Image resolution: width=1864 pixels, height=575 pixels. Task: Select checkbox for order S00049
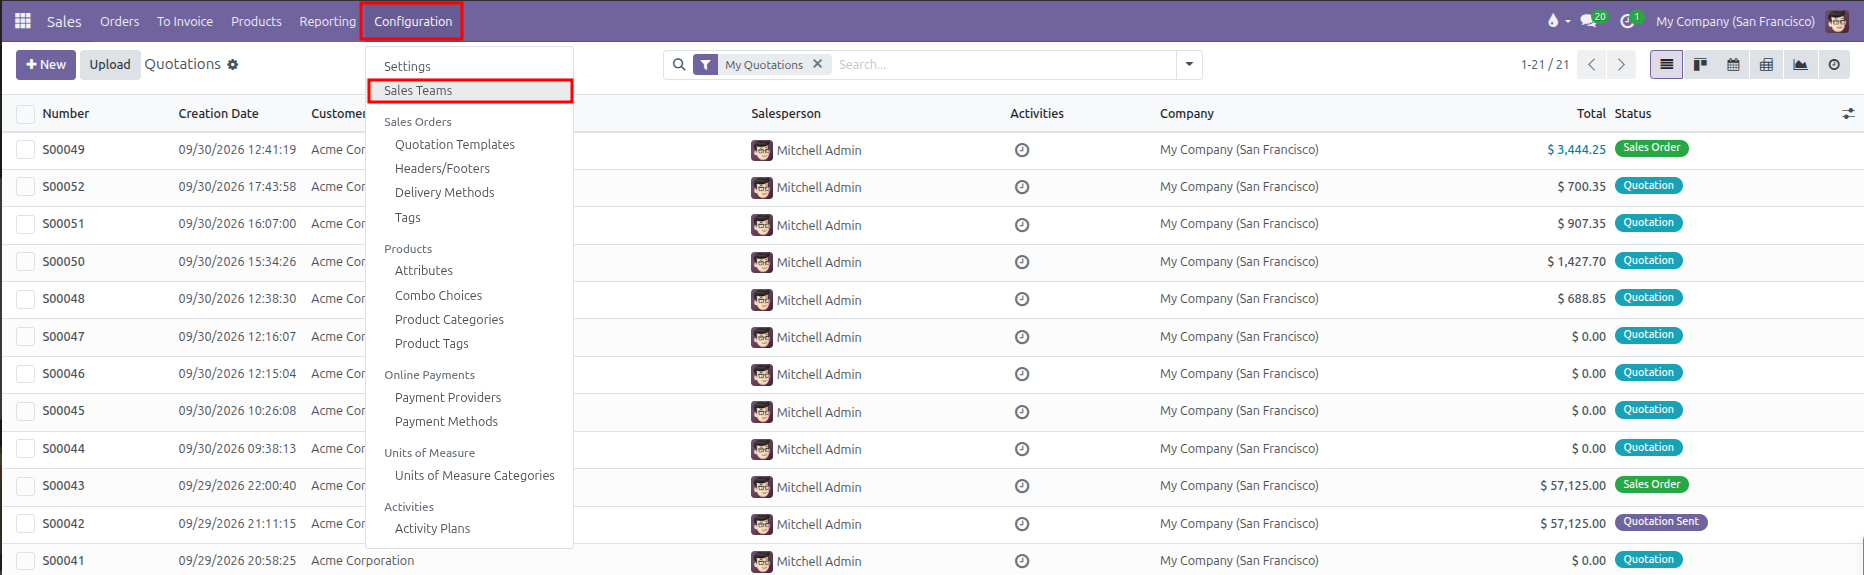(25, 150)
